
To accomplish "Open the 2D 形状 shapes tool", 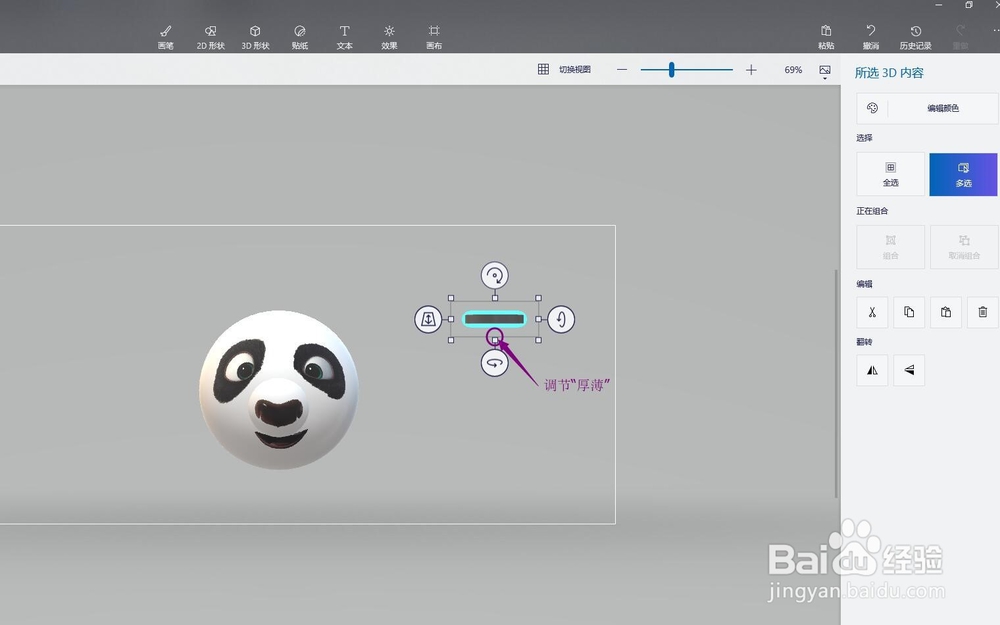I will (210, 37).
